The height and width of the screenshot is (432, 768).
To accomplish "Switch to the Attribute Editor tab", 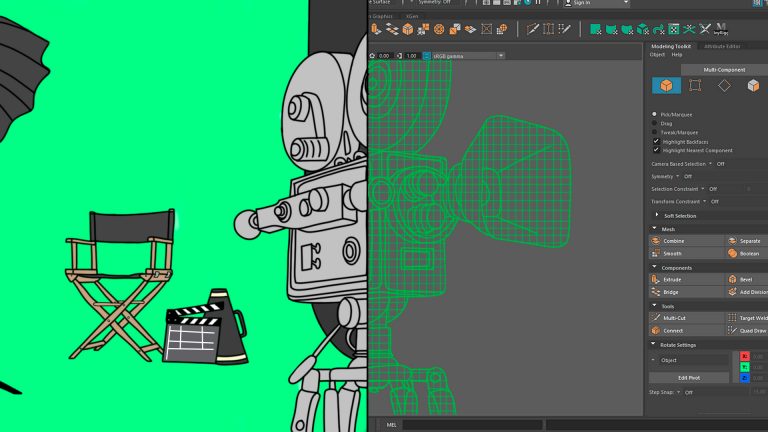I will click(722, 46).
